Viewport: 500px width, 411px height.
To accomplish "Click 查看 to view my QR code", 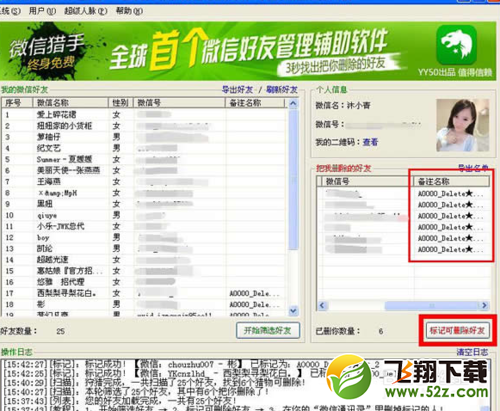I will coord(370,142).
